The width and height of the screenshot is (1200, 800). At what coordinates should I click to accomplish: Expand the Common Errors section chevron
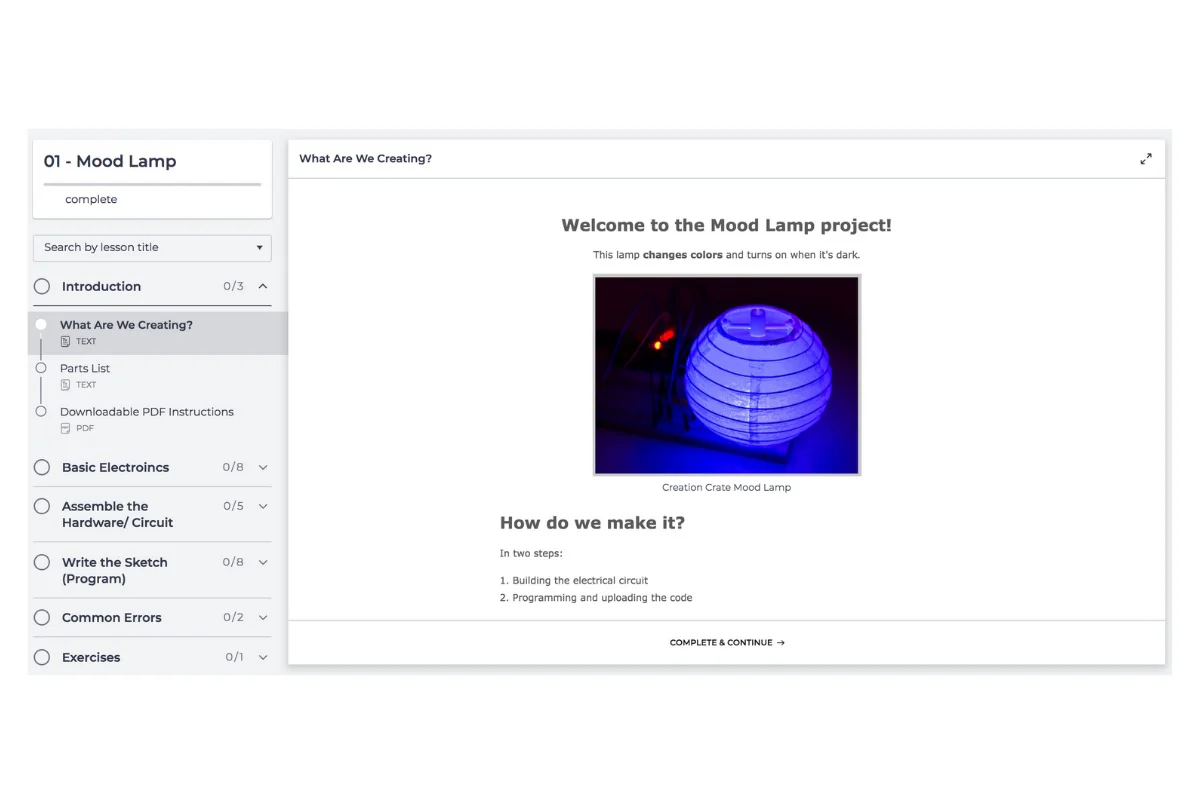263,617
